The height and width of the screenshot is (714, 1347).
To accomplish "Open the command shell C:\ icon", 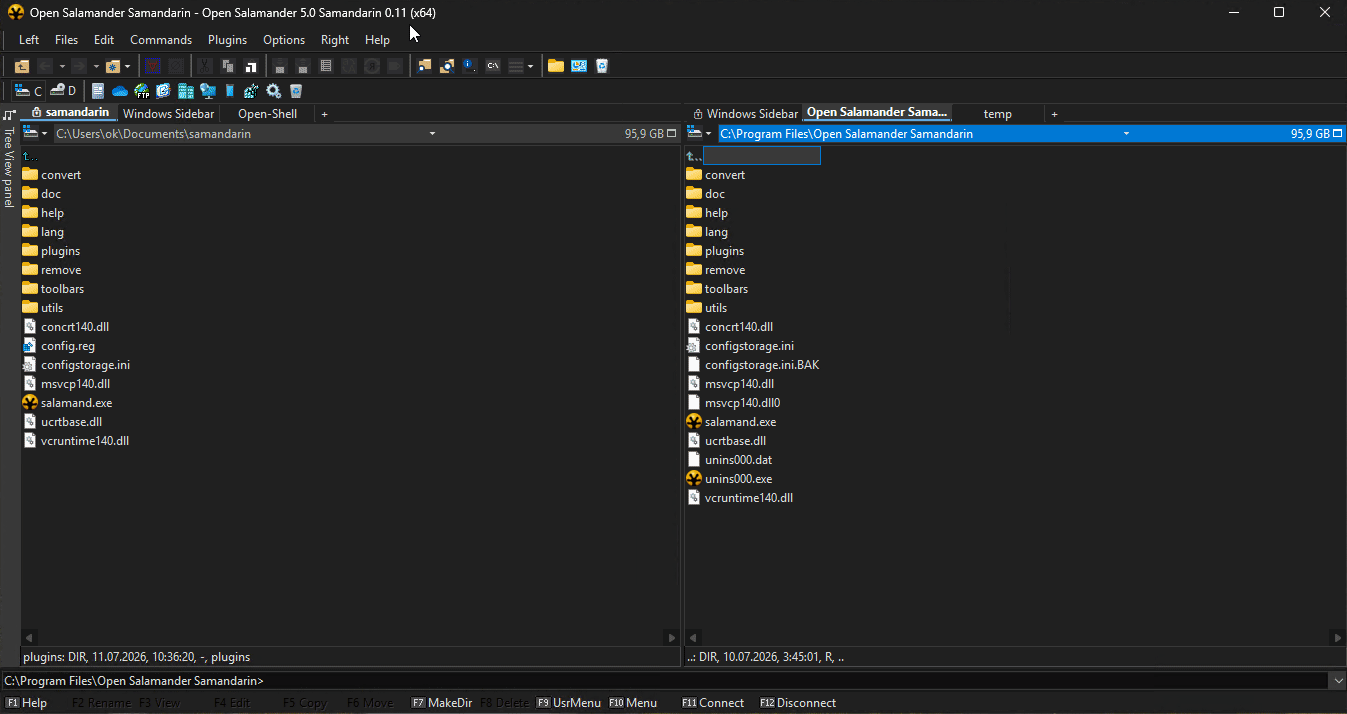I will (x=493, y=66).
